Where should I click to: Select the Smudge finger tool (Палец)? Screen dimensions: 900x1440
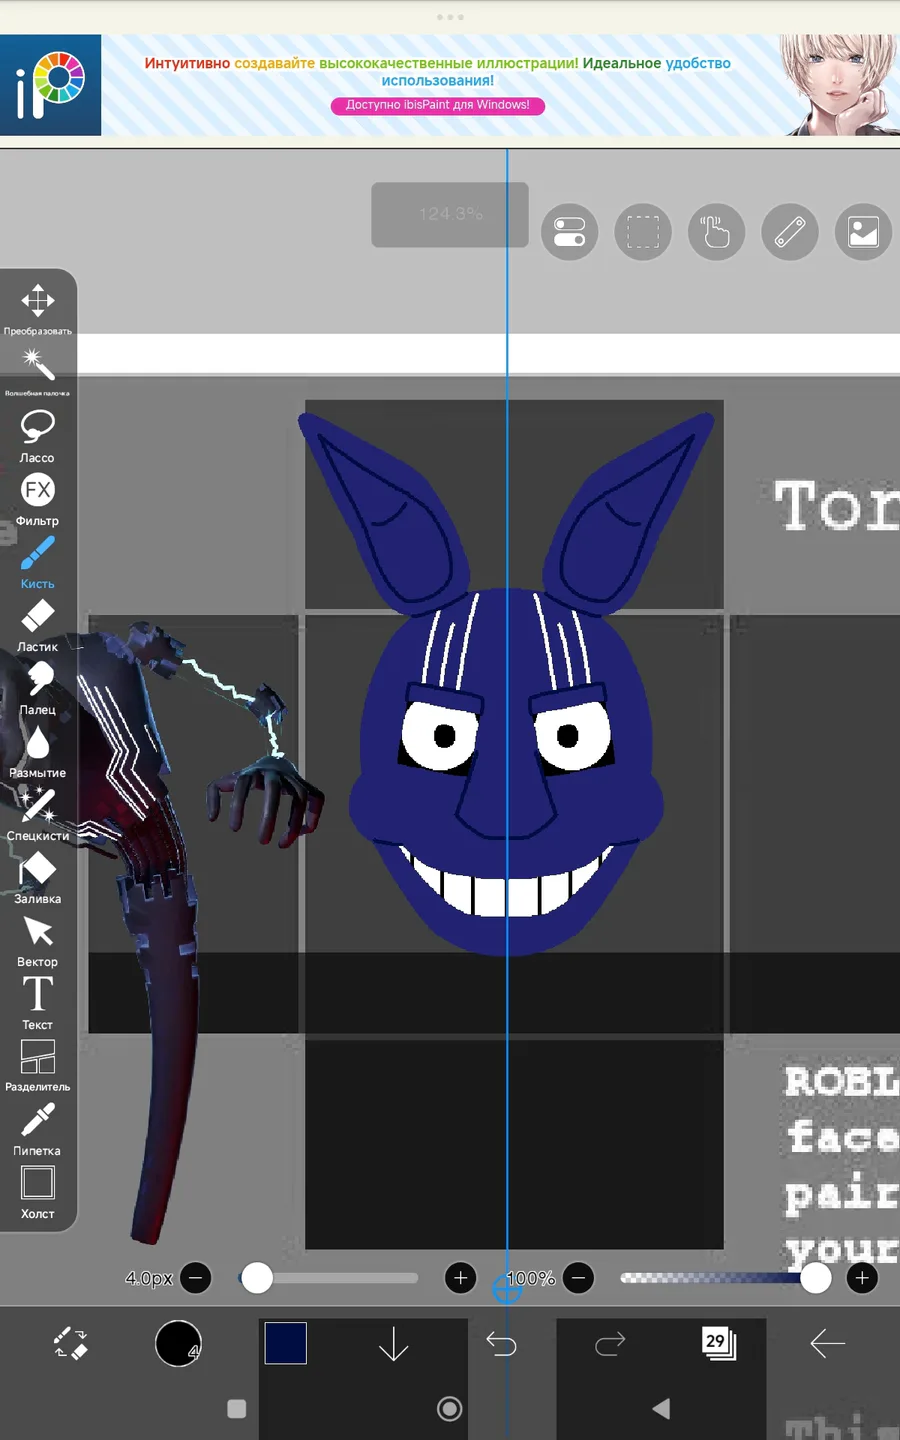point(38,688)
